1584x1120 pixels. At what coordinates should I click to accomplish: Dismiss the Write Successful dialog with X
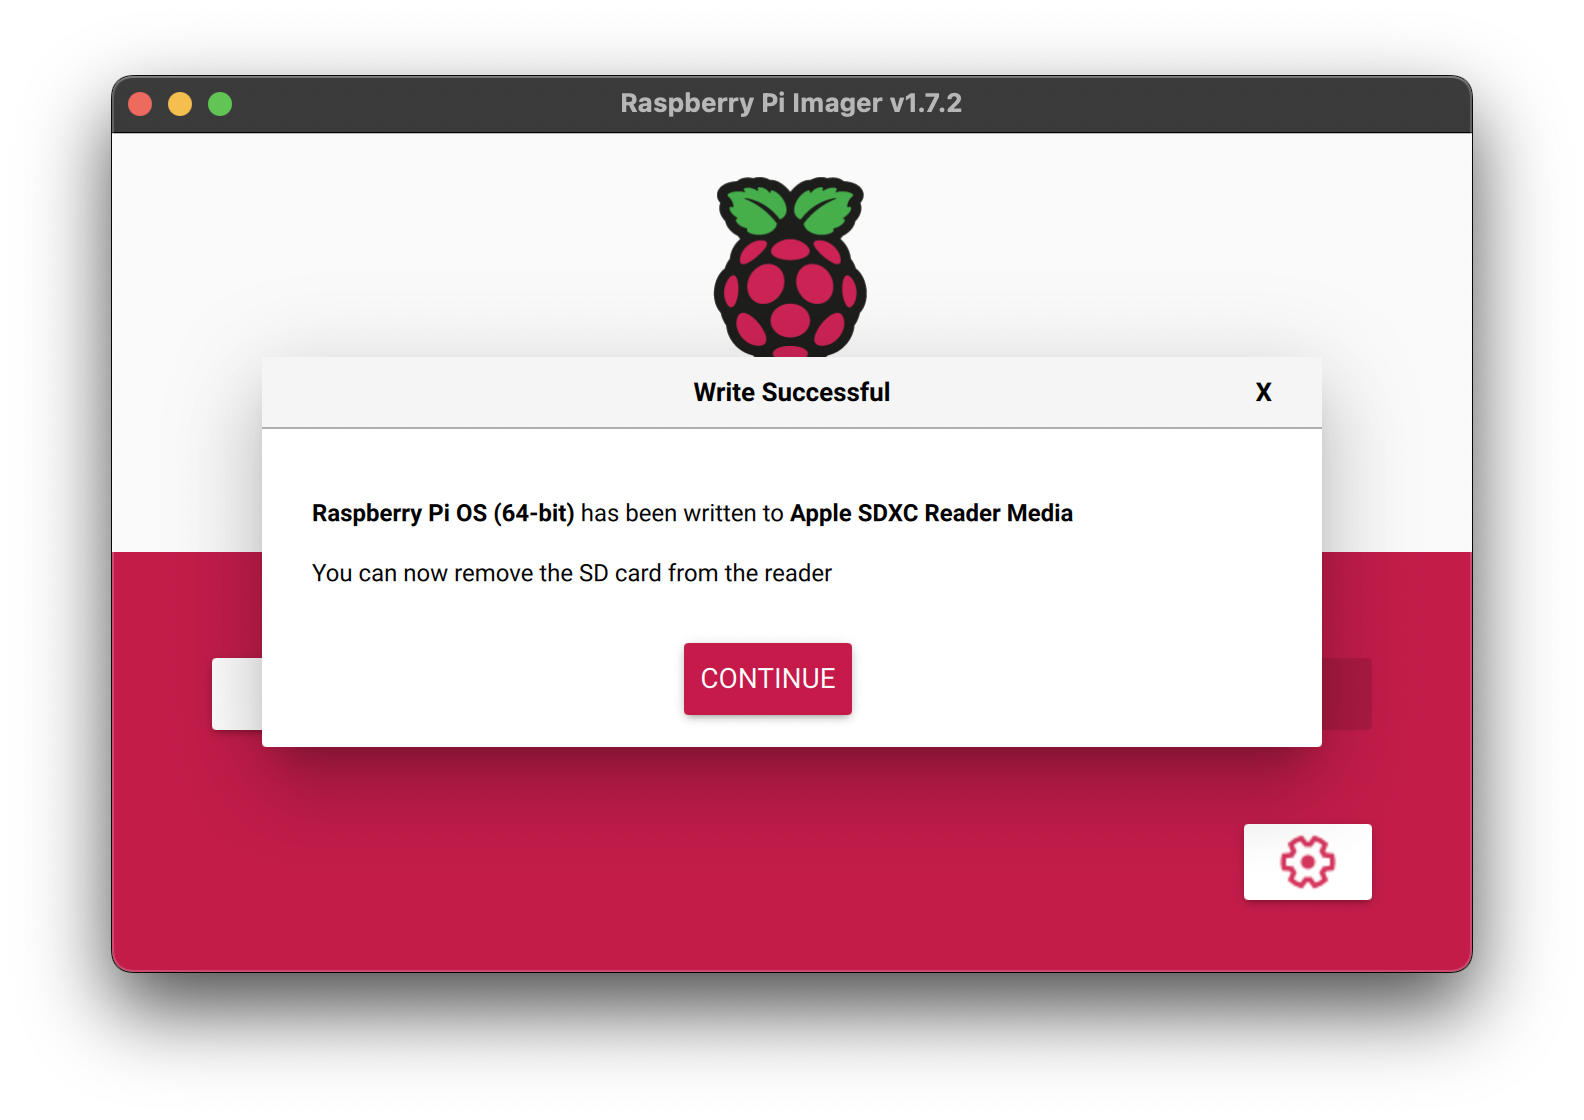click(x=1263, y=393)
